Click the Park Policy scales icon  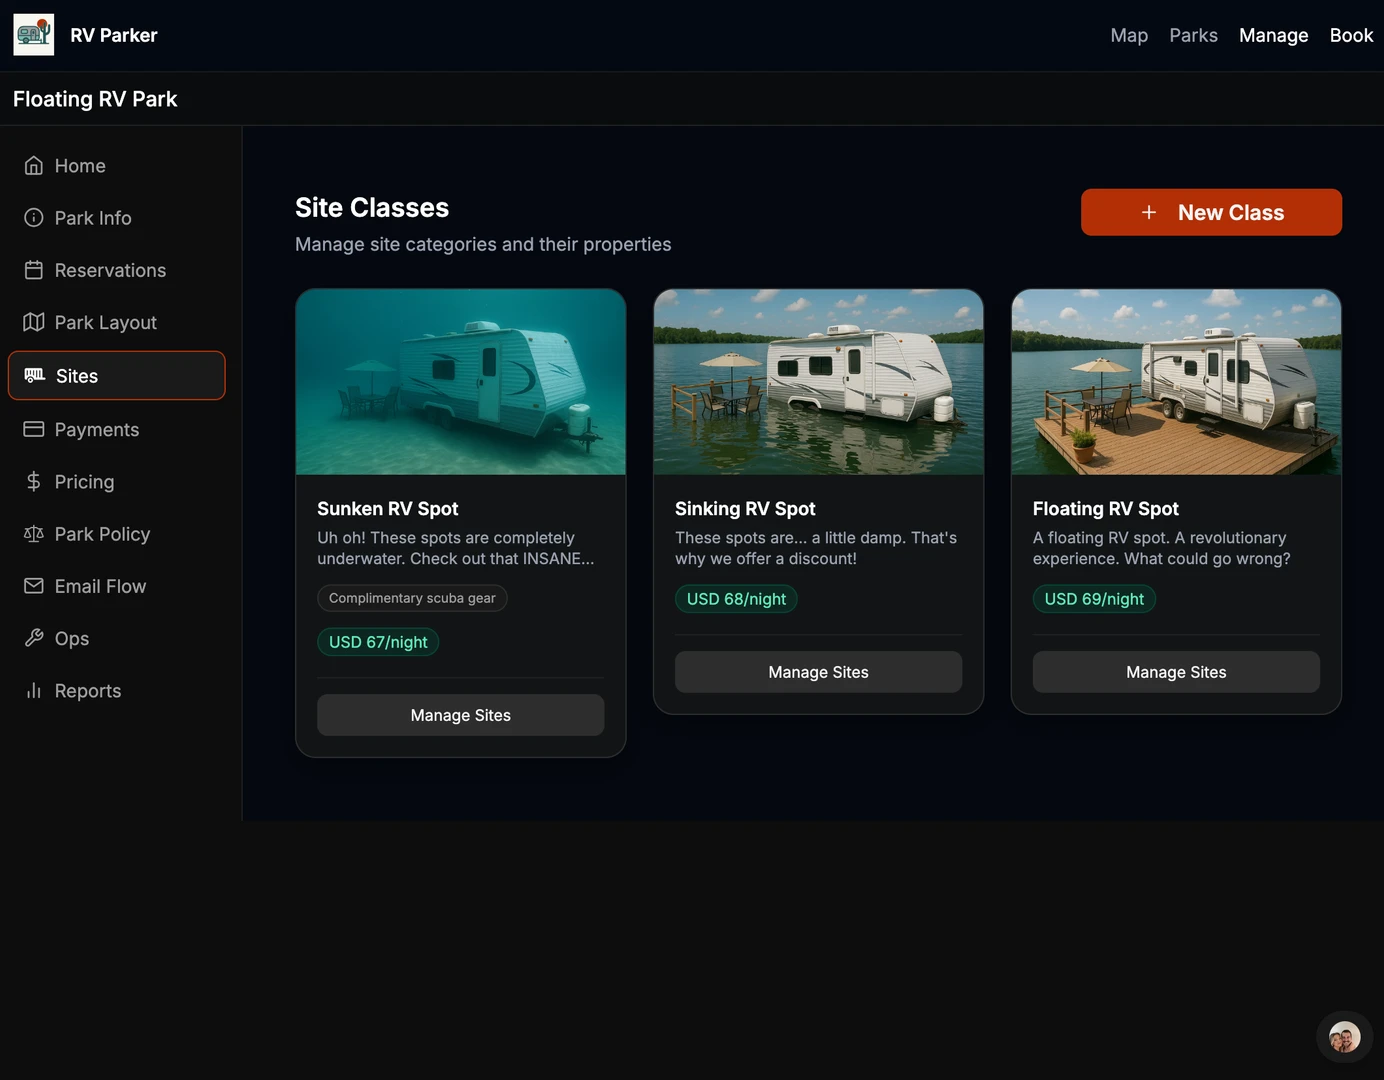(34, 534)
